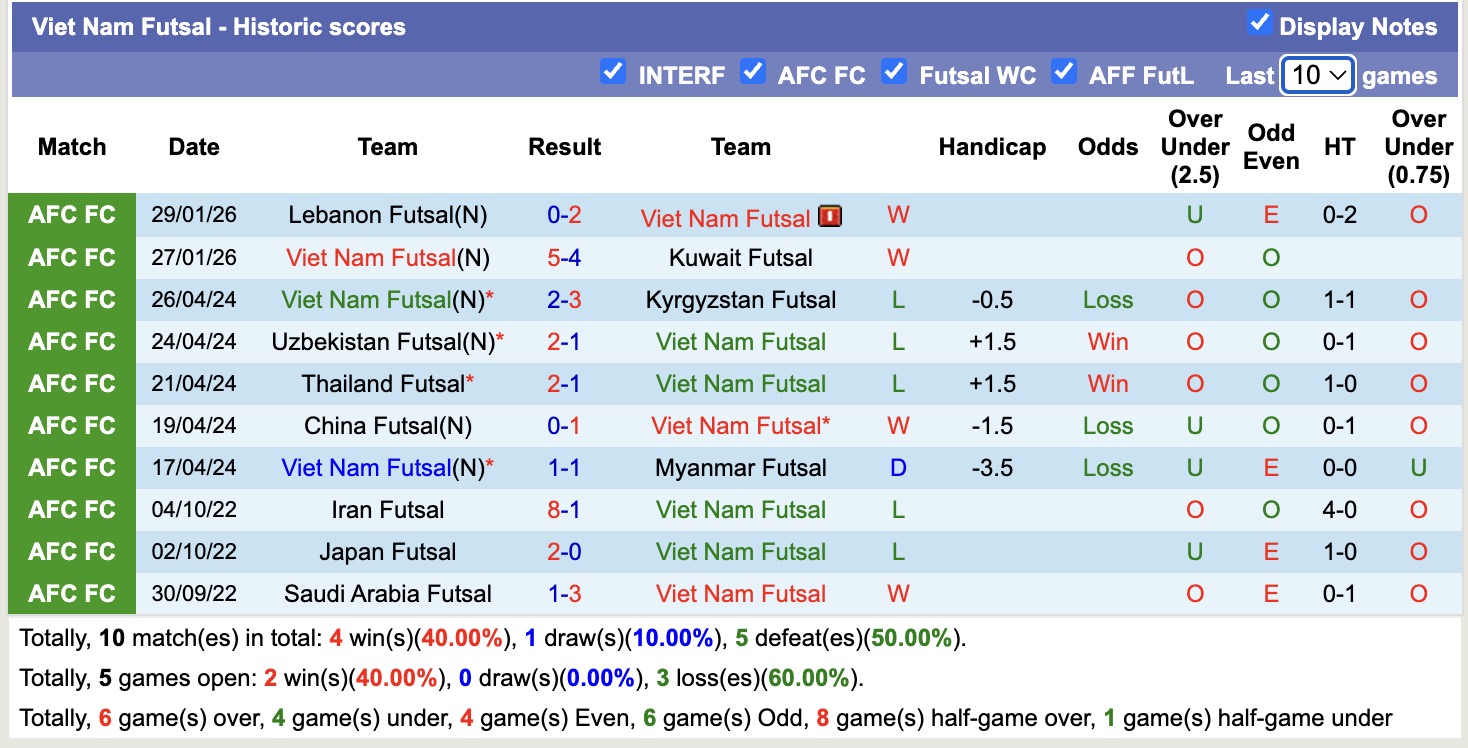The height and width of the screenshot is (748, 1468).
Task: Uncheck the INTERF filter
Action: (613, 71)
